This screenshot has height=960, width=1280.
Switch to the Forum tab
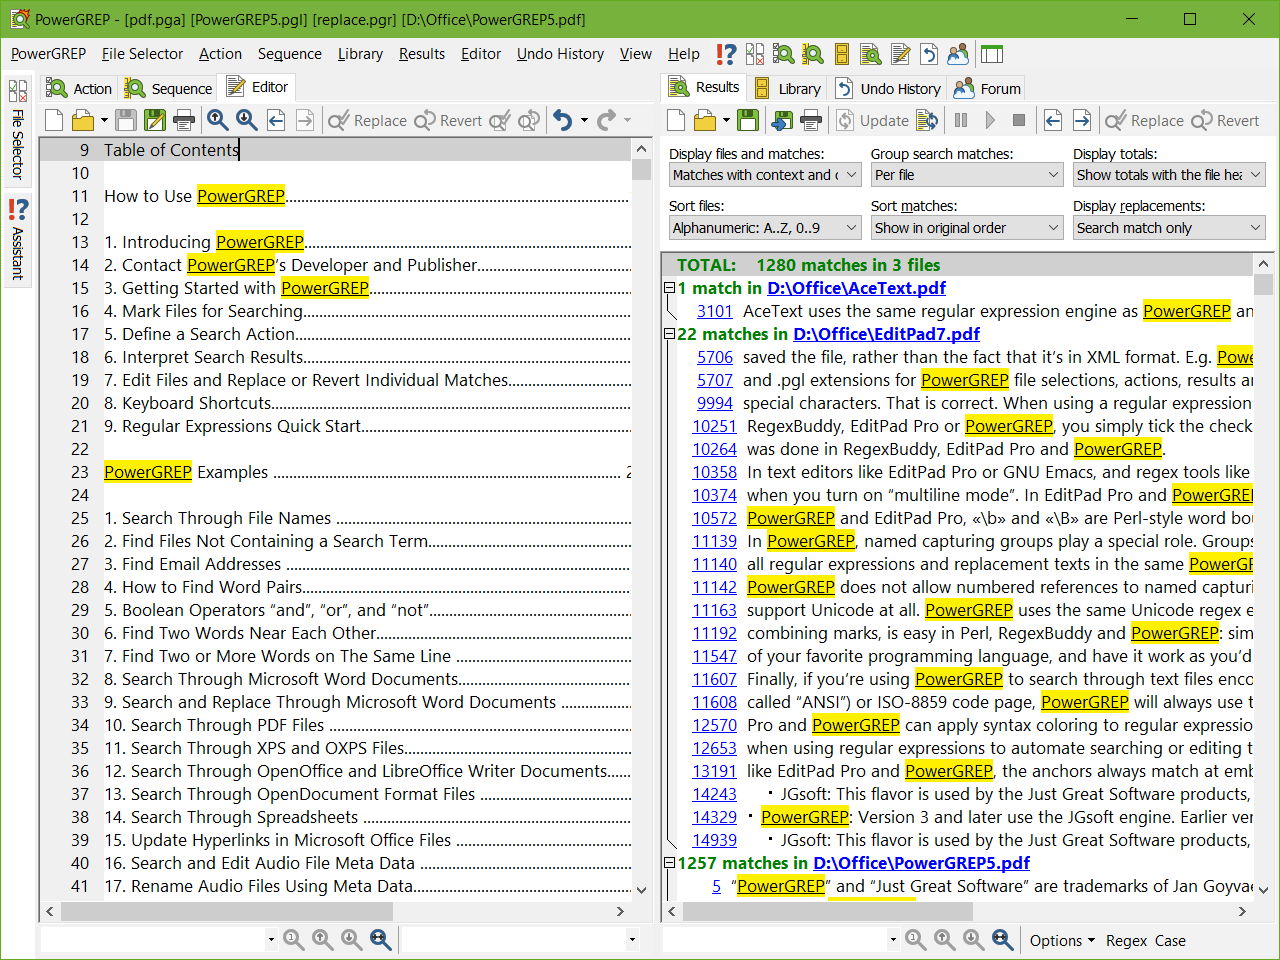point(987,88)
